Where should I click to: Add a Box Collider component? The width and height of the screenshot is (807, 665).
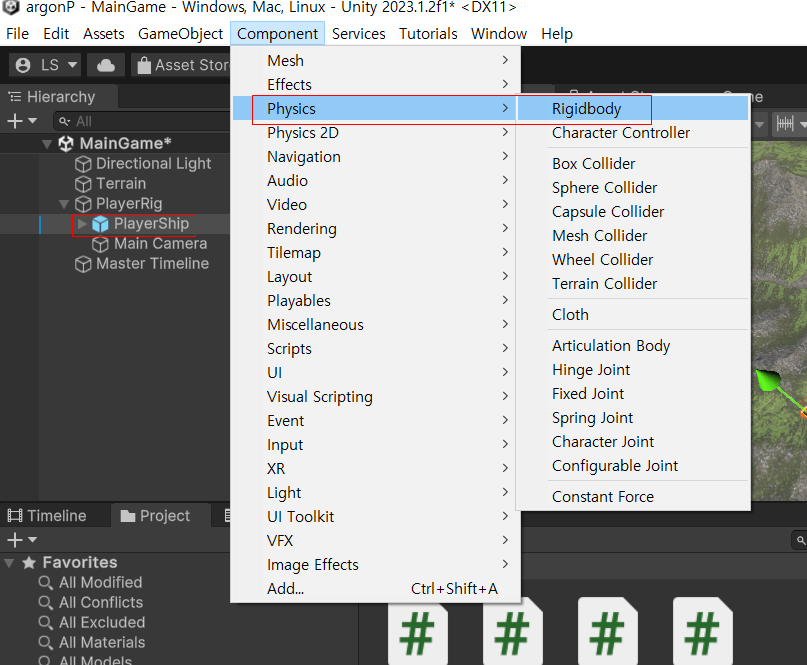click(633, 164)
